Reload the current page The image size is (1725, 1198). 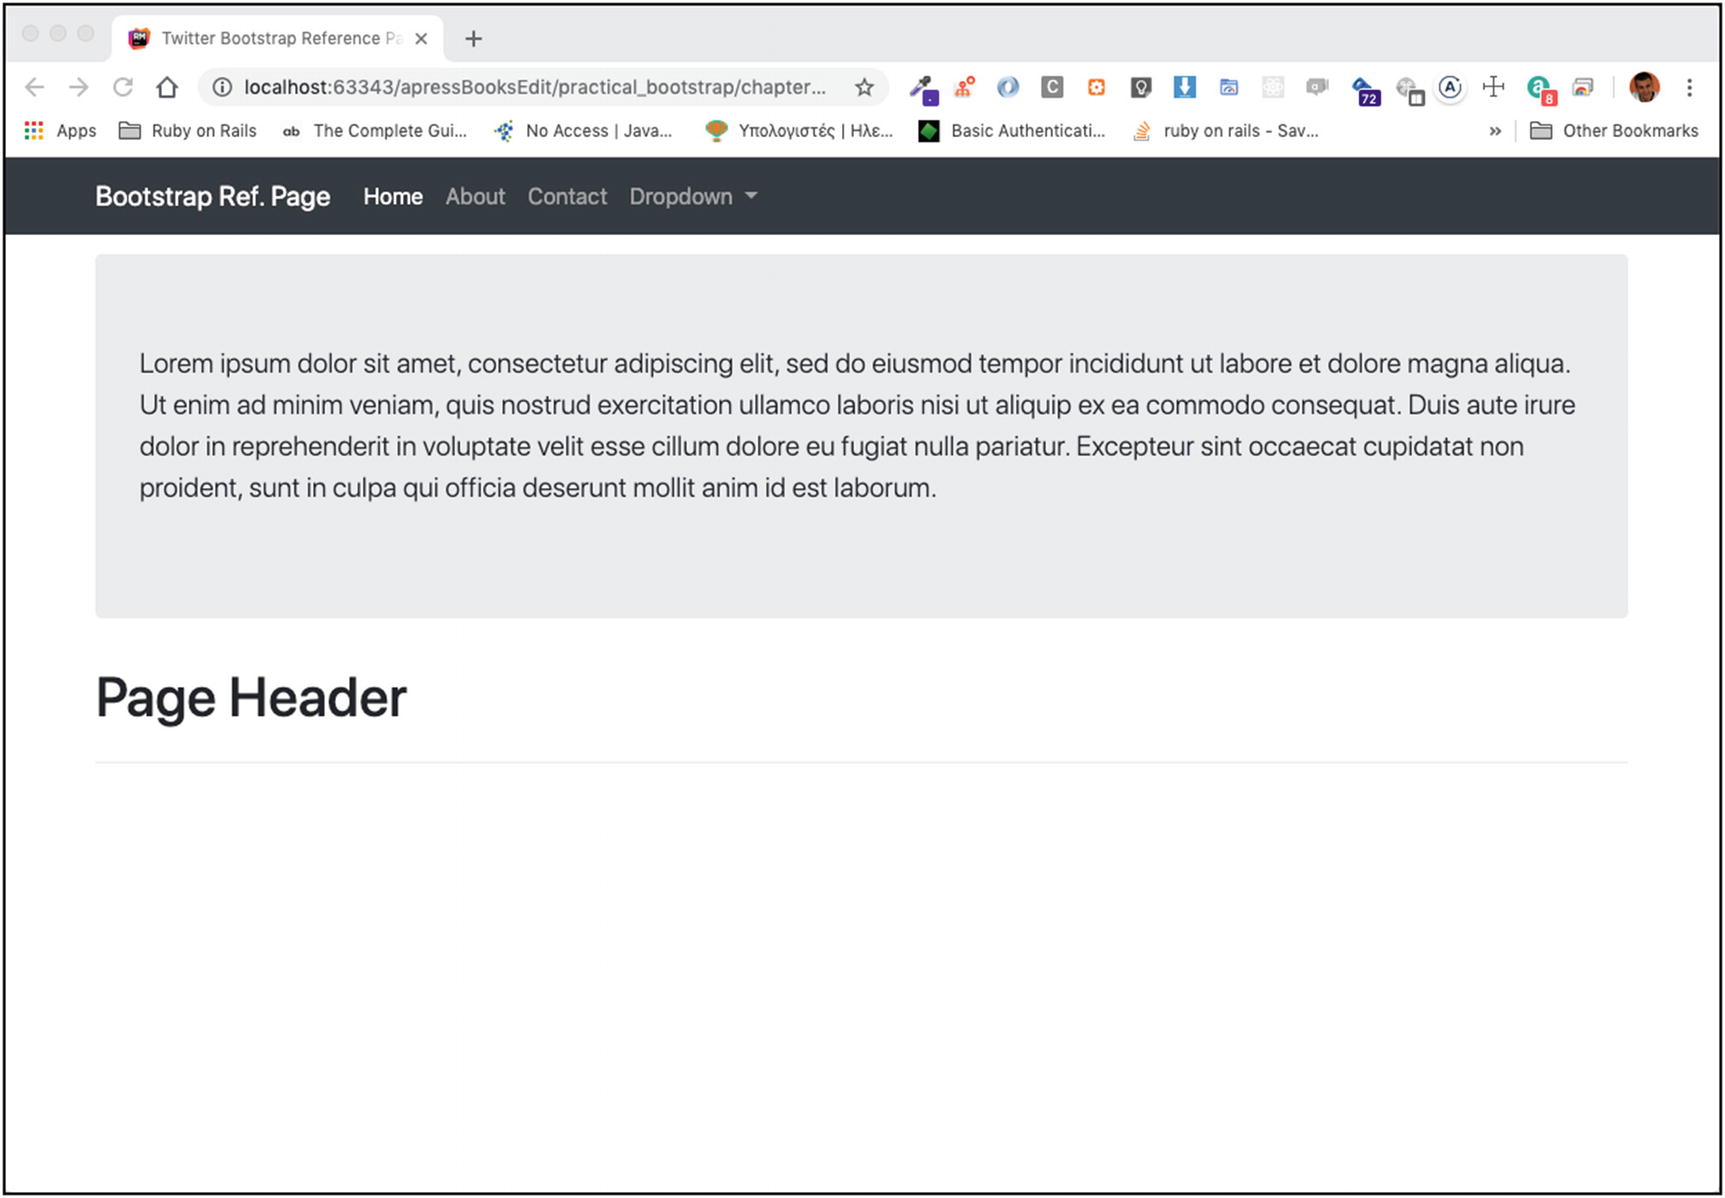(123, 88)
